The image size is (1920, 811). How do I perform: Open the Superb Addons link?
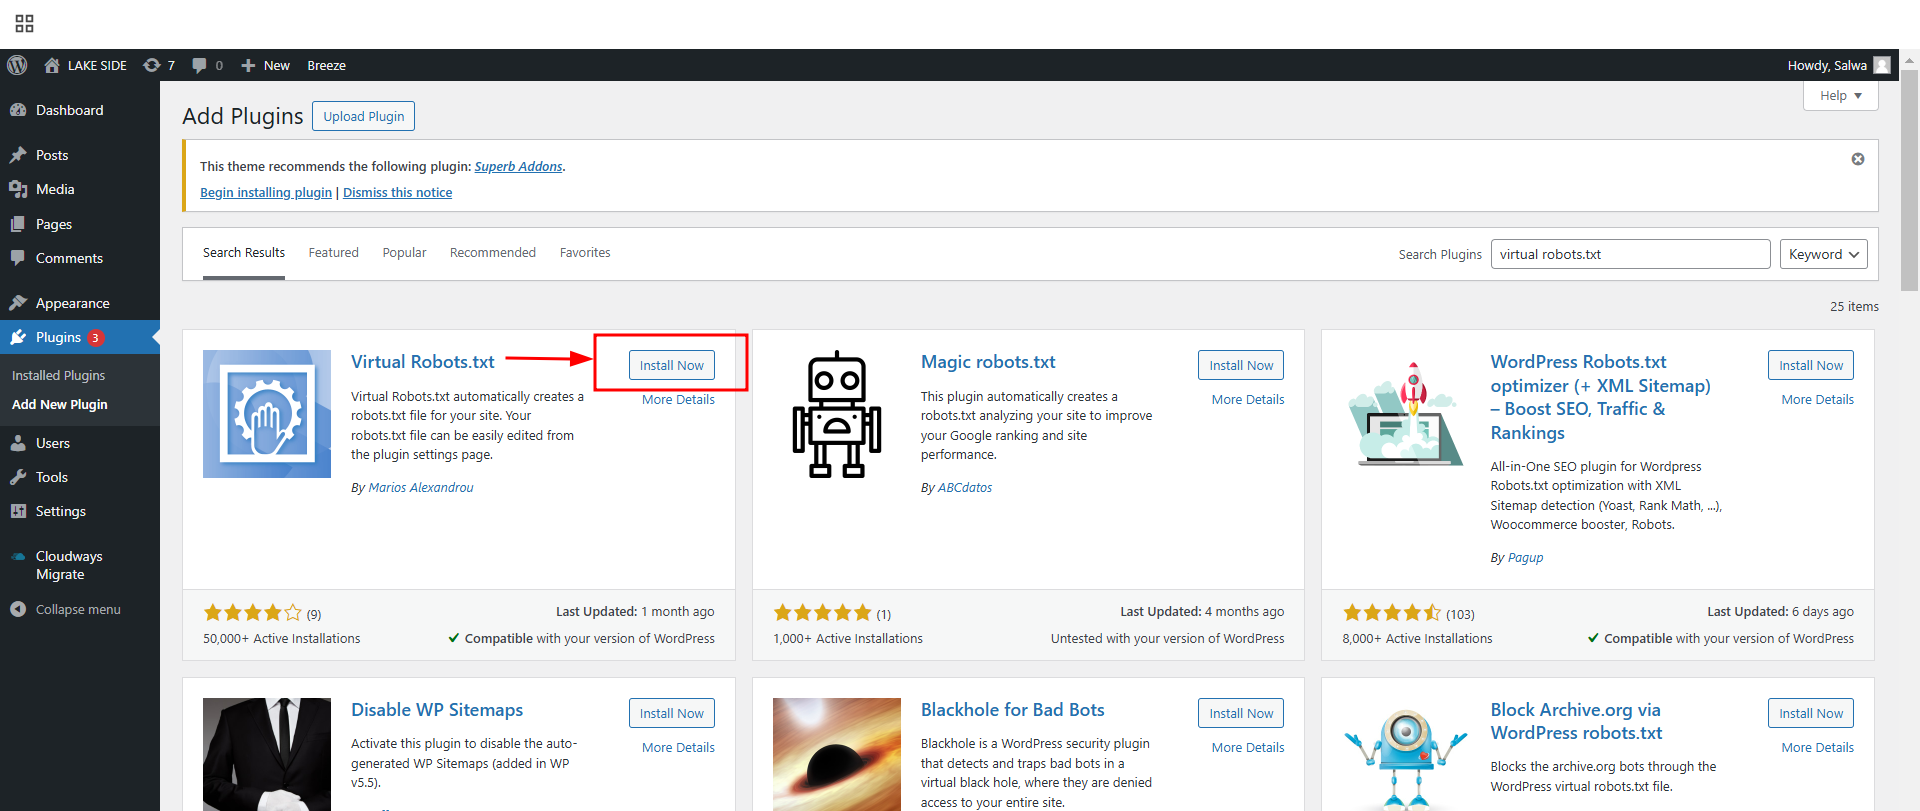tap(518, 167)
